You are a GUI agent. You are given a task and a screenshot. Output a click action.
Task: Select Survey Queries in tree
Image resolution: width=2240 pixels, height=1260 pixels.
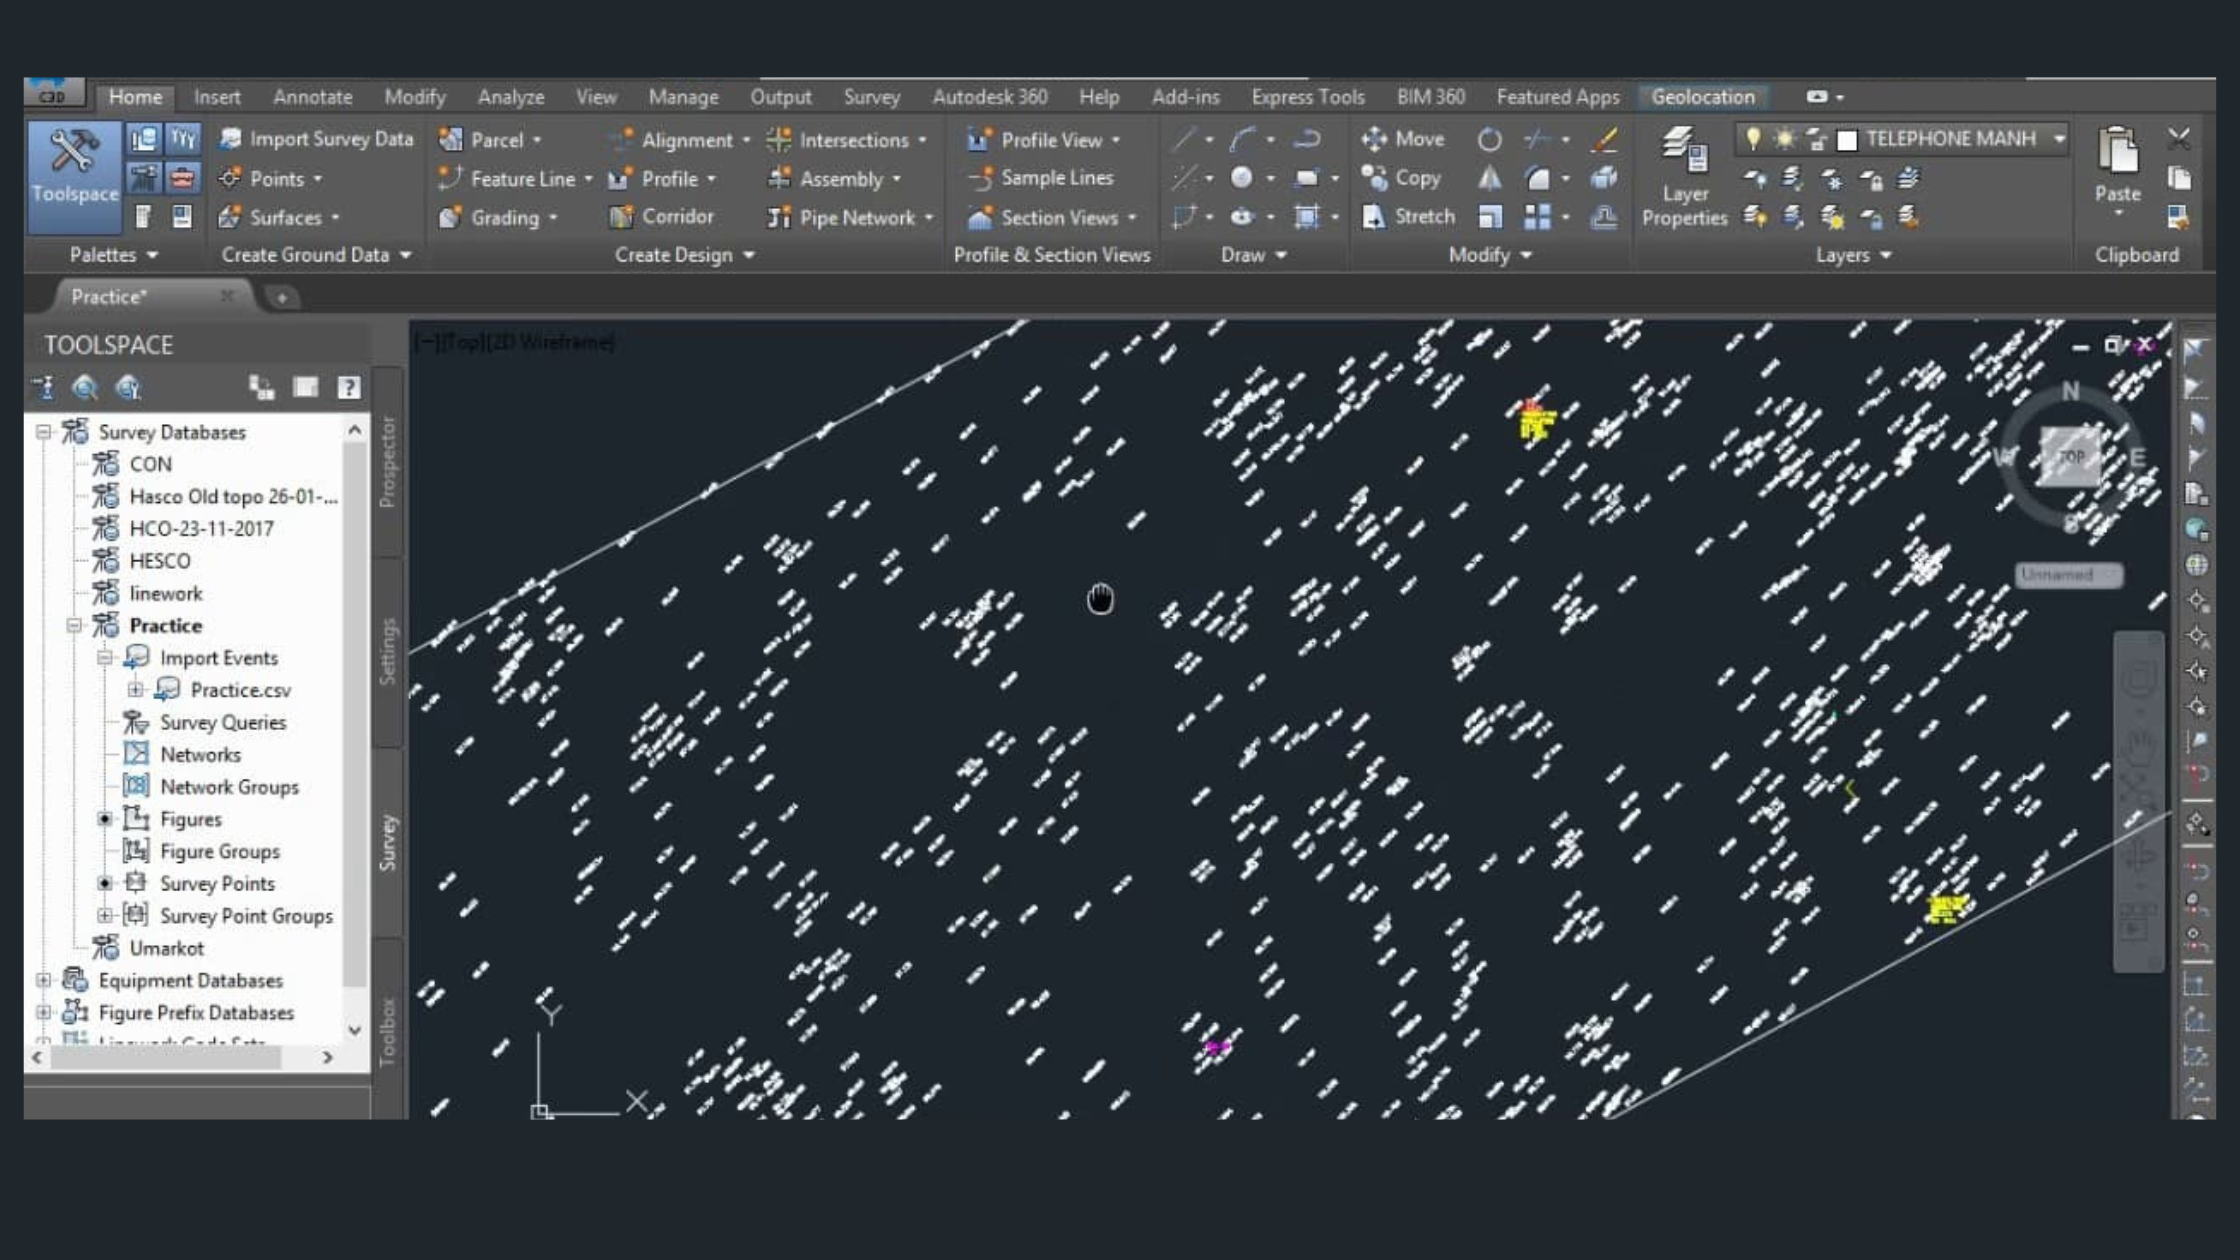click(x=222, y=722)
